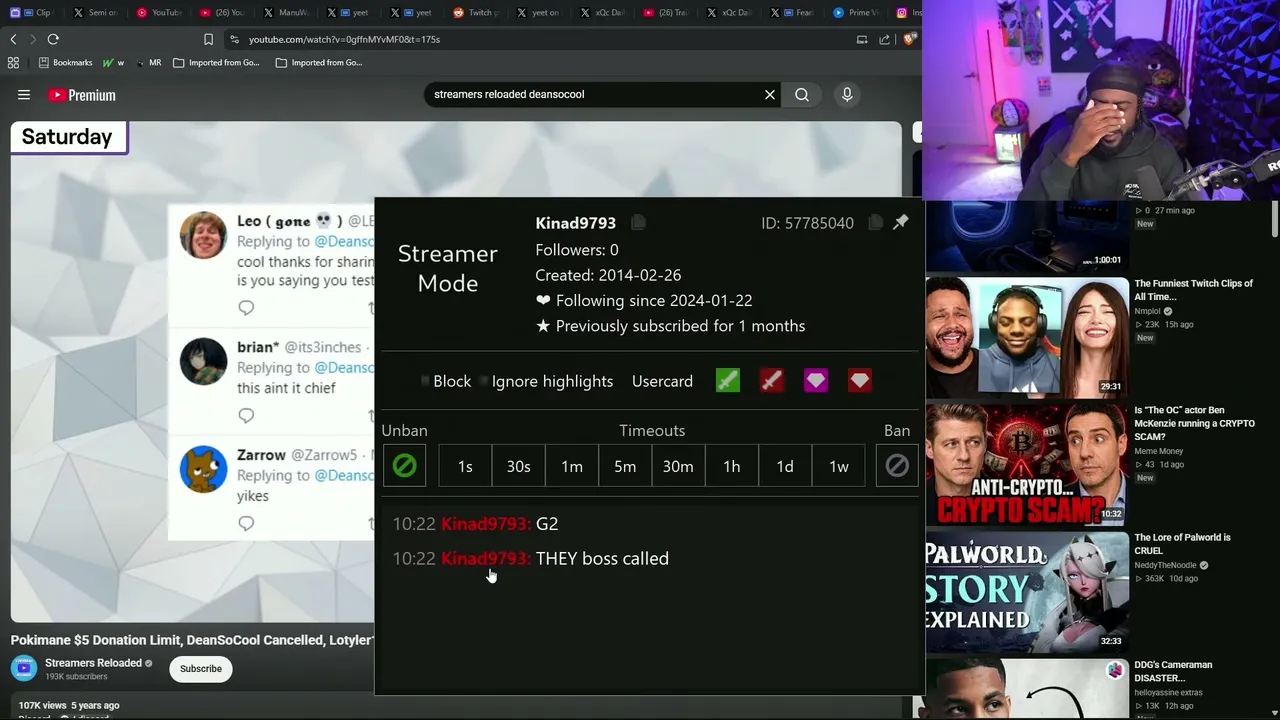Switch to the Semi on... X tab
The image size is (1280, 720).
point(95,13)
